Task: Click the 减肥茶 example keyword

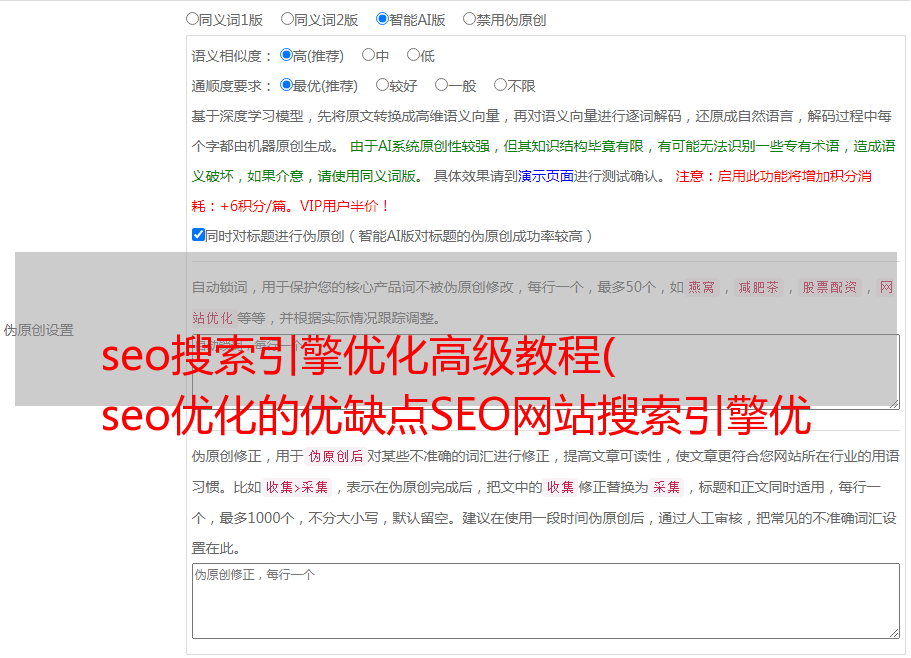Action: point(758,287)
